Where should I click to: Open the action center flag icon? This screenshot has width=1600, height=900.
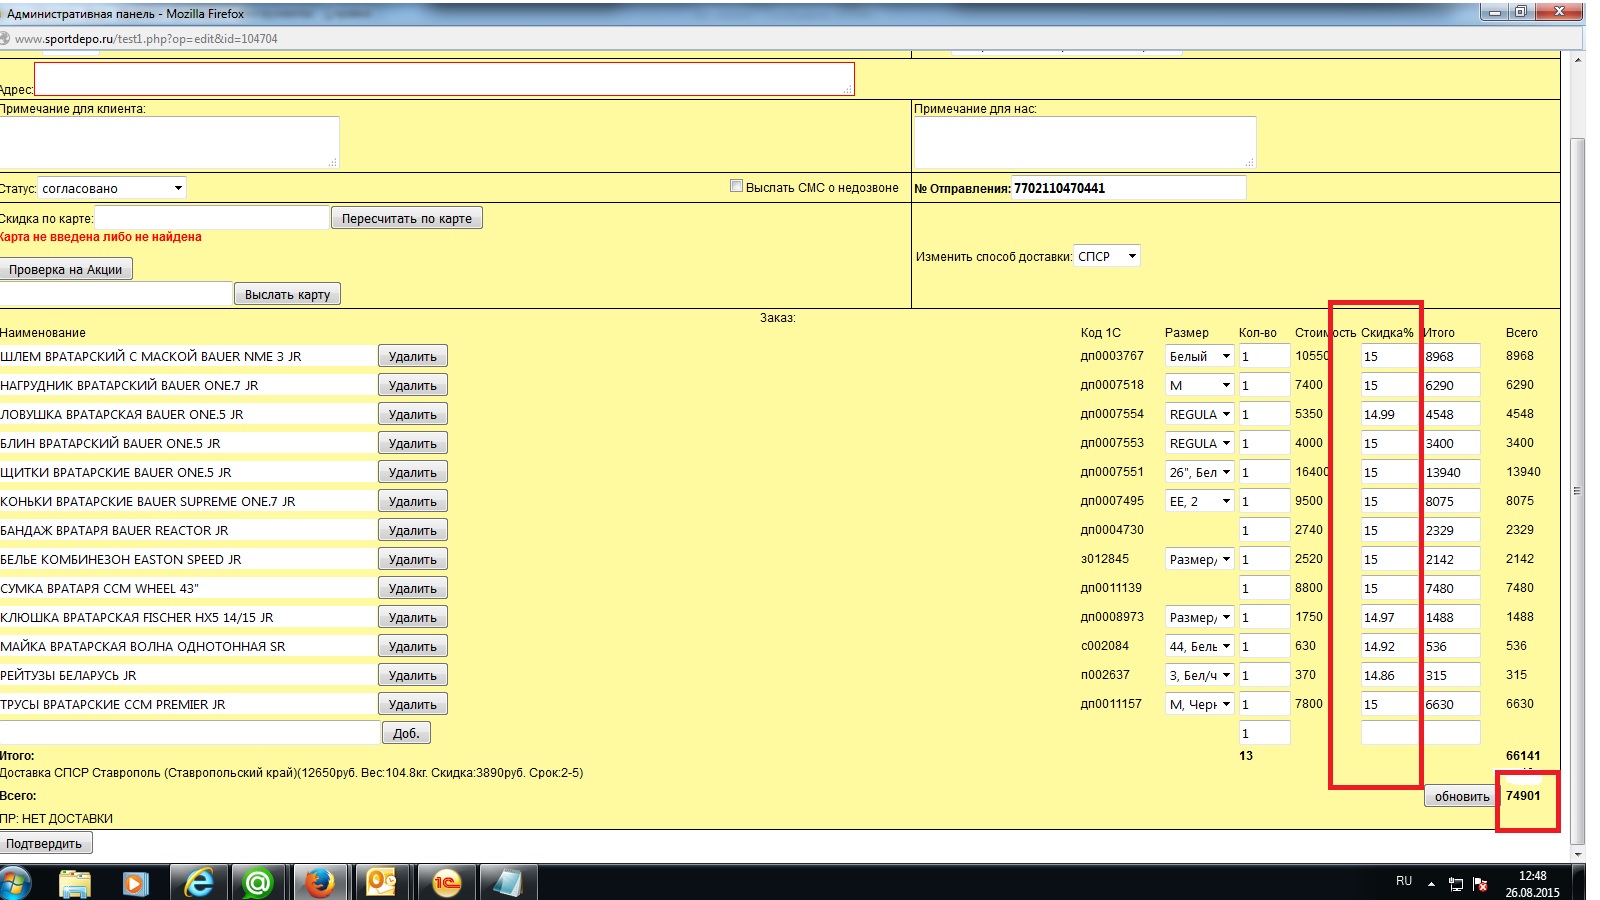pos(1481,884)
